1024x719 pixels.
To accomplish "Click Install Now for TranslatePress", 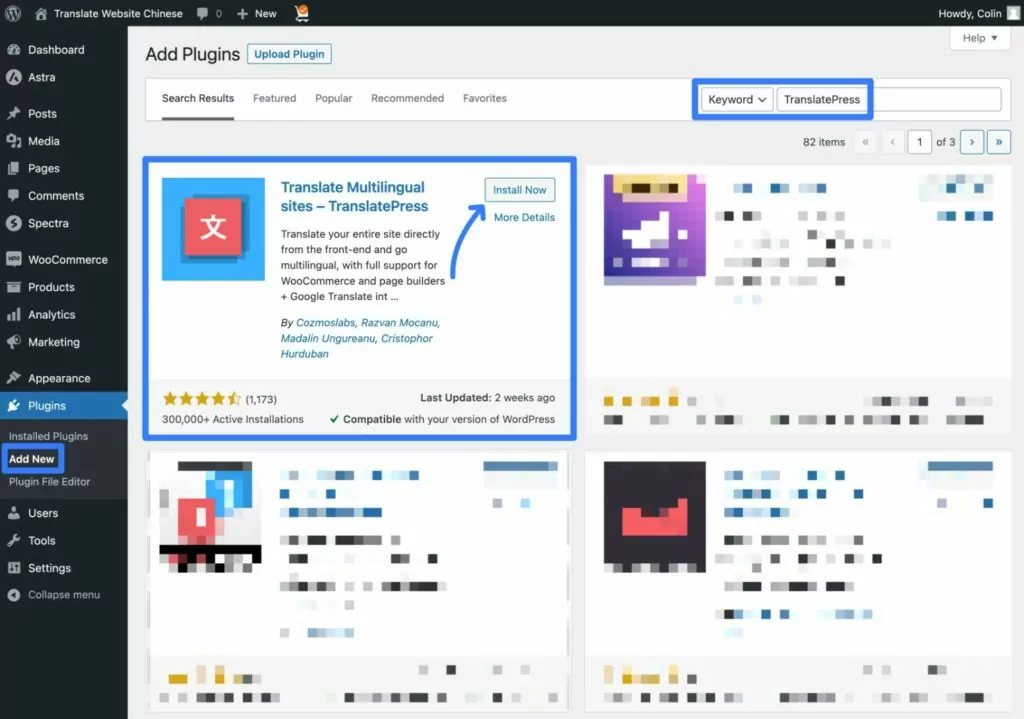I will coord(520,190).
